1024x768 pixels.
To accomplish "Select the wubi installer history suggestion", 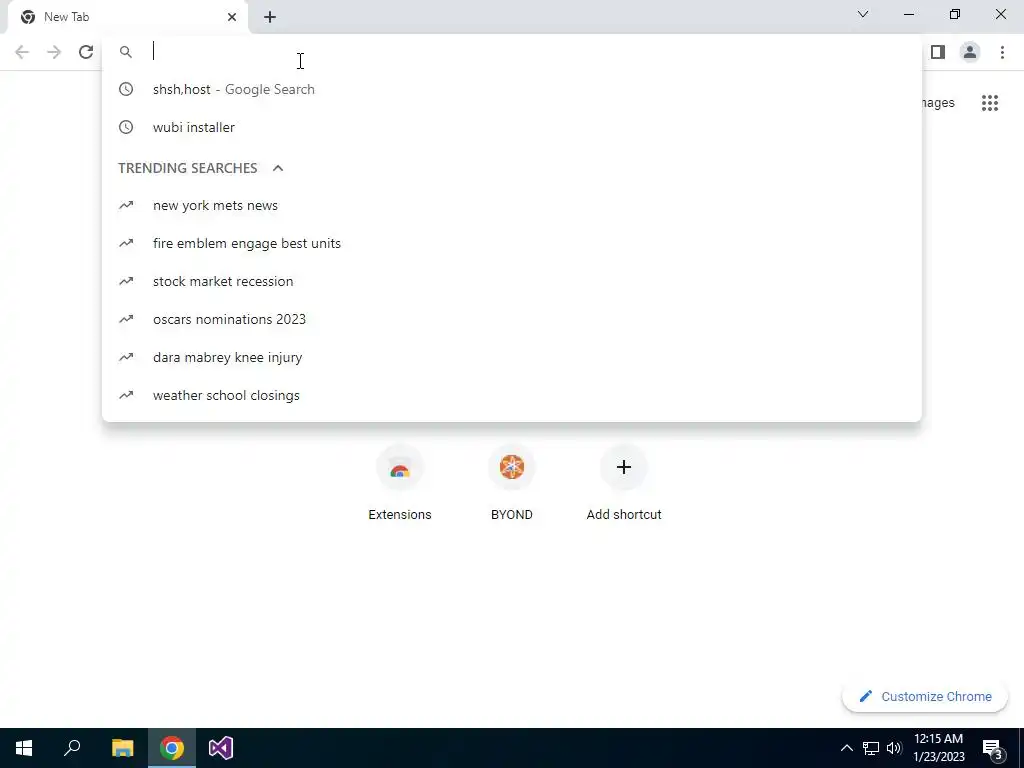I will click(511, 127).
